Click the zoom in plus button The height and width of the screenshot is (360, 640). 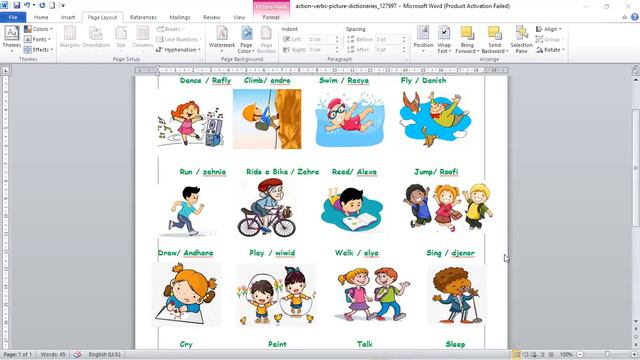tap(634, 354)
